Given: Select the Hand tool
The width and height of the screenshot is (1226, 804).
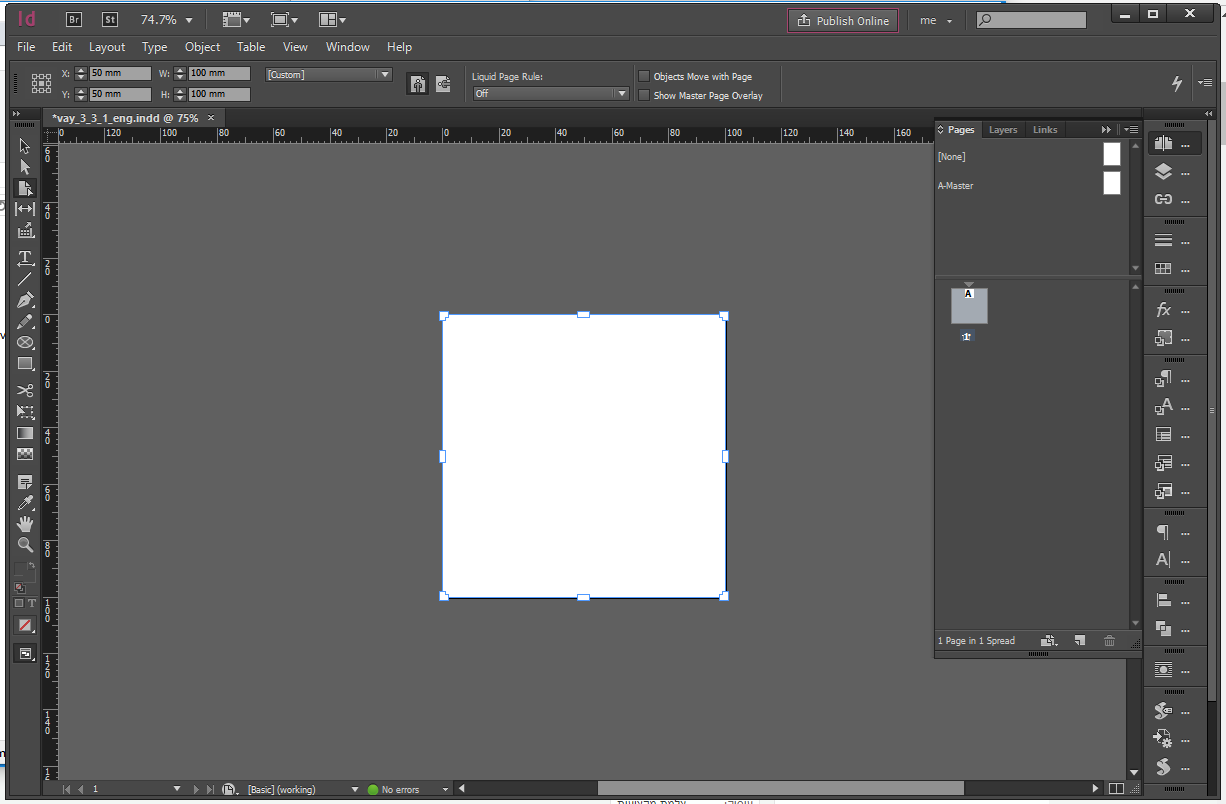Looking at the screenshot, I should point(25,524).
